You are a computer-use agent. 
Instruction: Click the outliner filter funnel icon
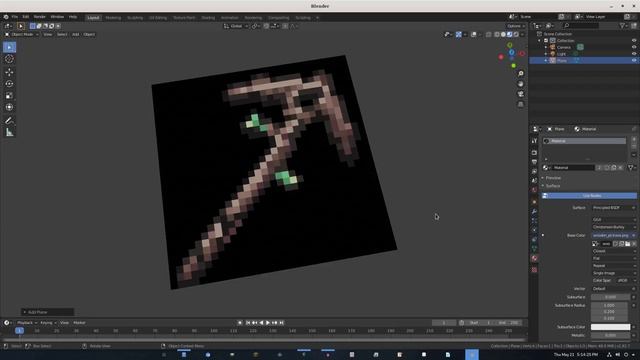[x=622, y=26]
